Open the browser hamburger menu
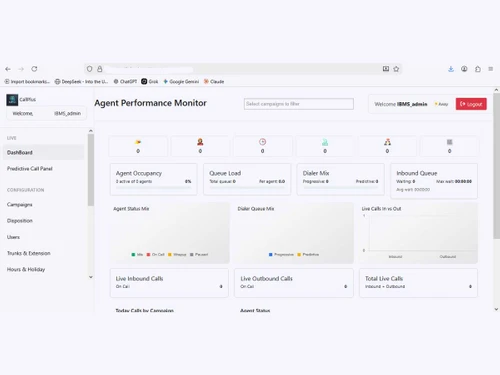The width and height of the screenshot is (500, 375). pyautogui.click(x=491, y=69)
